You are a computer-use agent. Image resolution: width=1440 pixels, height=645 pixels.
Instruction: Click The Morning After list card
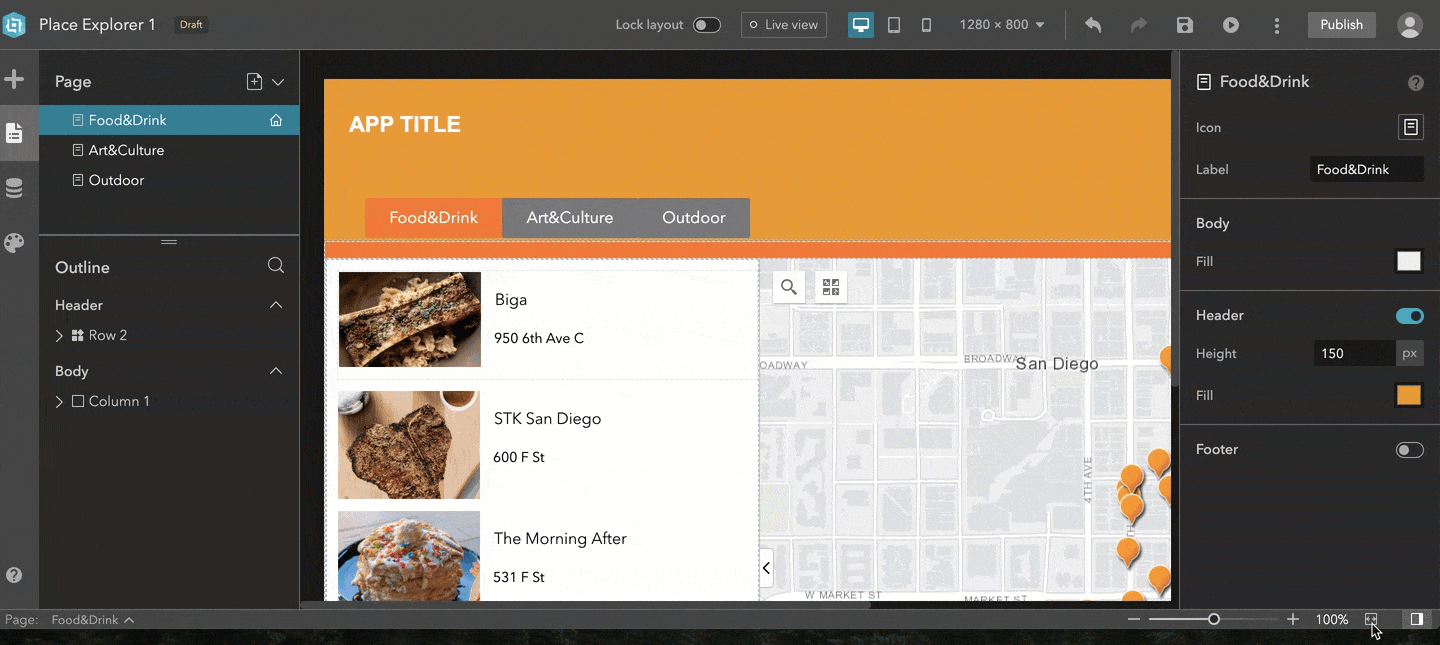point(547,556)
